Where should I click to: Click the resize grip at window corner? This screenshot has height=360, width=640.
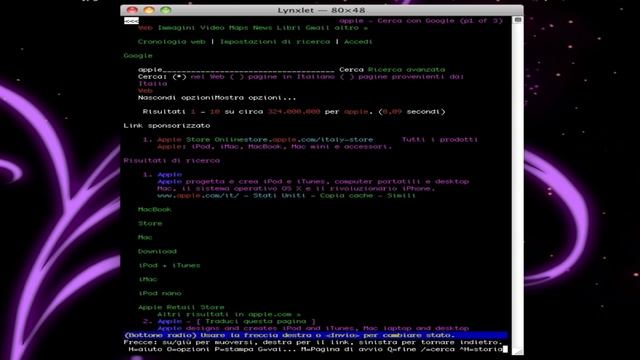[518, 351]
